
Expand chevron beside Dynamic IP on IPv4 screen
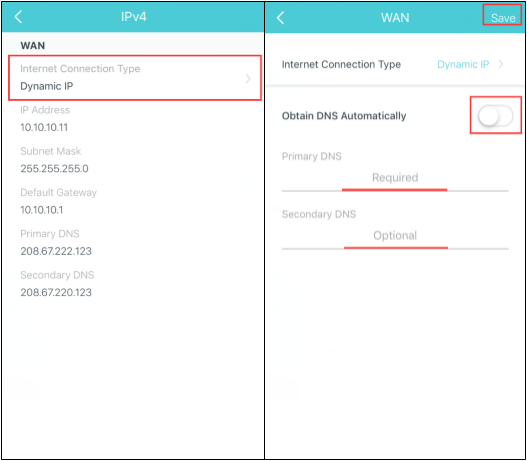pyautogui.click(x=248, y=79)
